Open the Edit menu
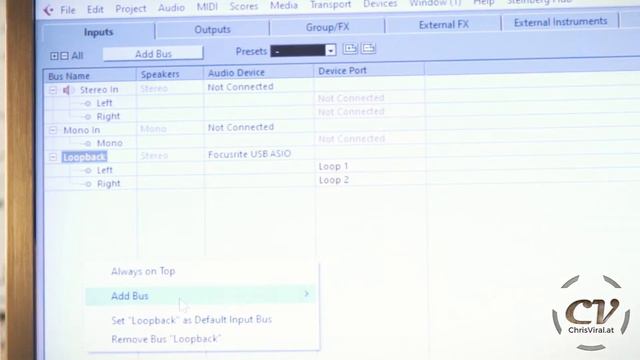This screenshot has height=360, width=640. pos(95,9)
